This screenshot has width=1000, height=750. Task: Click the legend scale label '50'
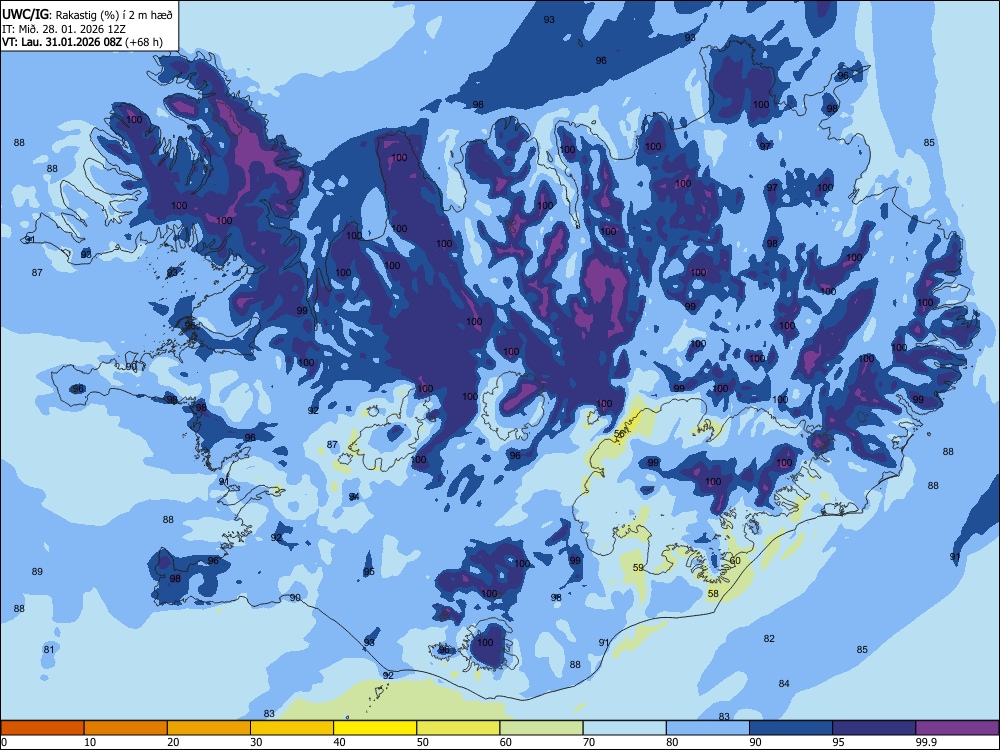click(422, 742)
